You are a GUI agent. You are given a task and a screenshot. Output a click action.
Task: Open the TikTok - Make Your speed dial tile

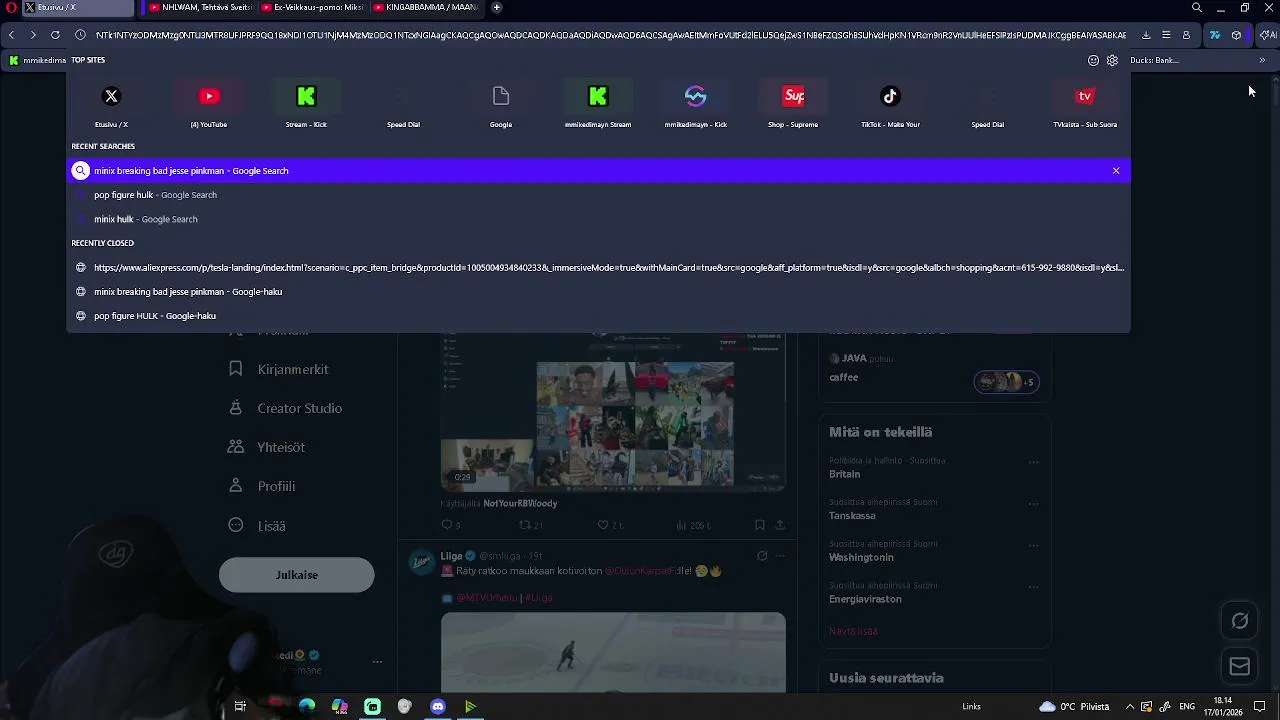890,105
